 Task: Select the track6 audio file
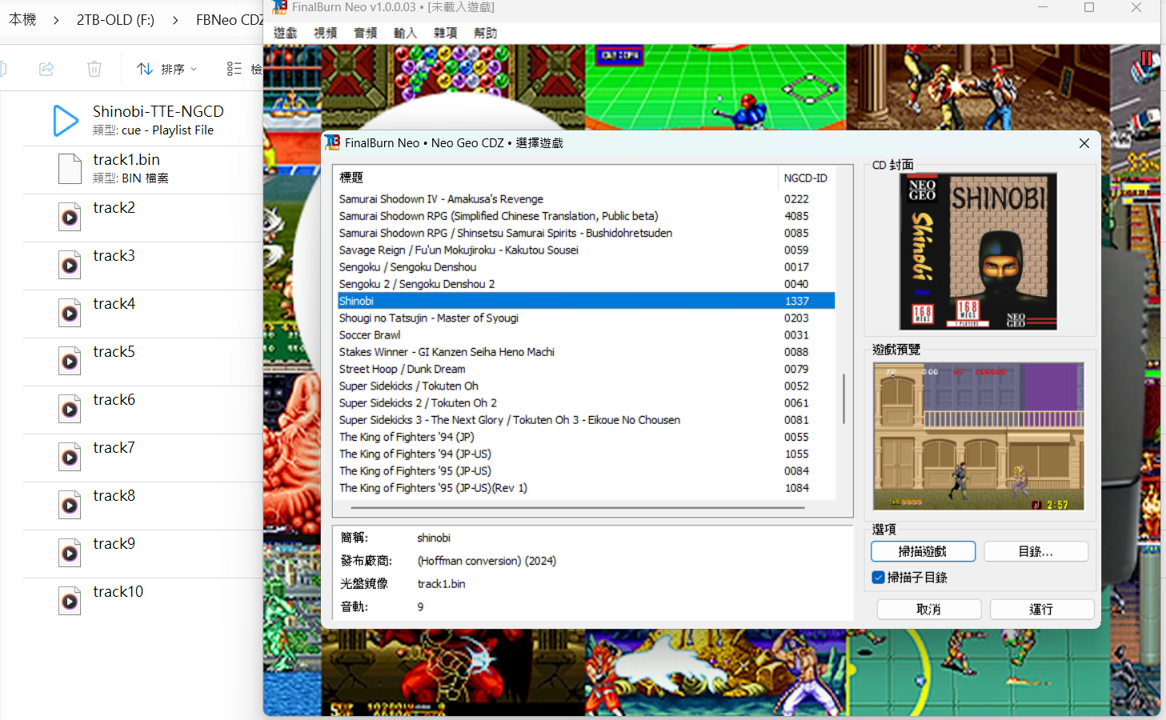click(x=143, y=408)
